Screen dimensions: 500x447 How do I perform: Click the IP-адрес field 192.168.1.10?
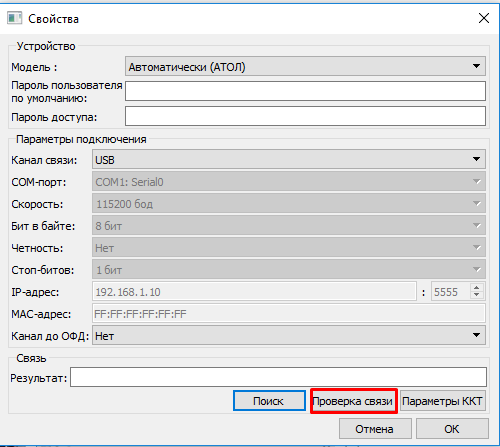pyautogui.click(x=254, y=292)
